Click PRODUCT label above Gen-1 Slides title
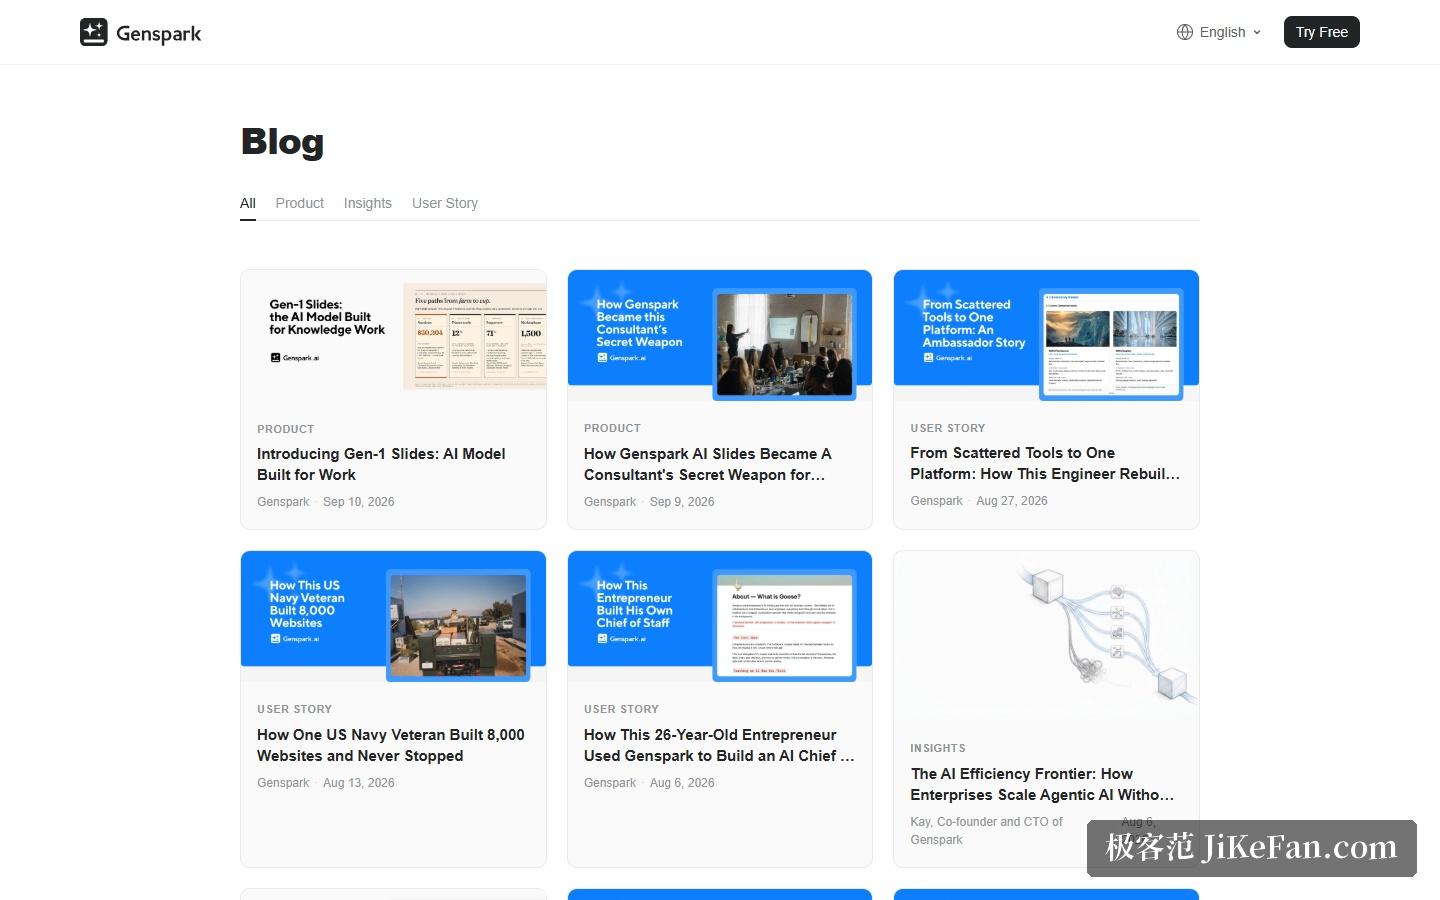The image size is (1440, 900). [285, 429]
